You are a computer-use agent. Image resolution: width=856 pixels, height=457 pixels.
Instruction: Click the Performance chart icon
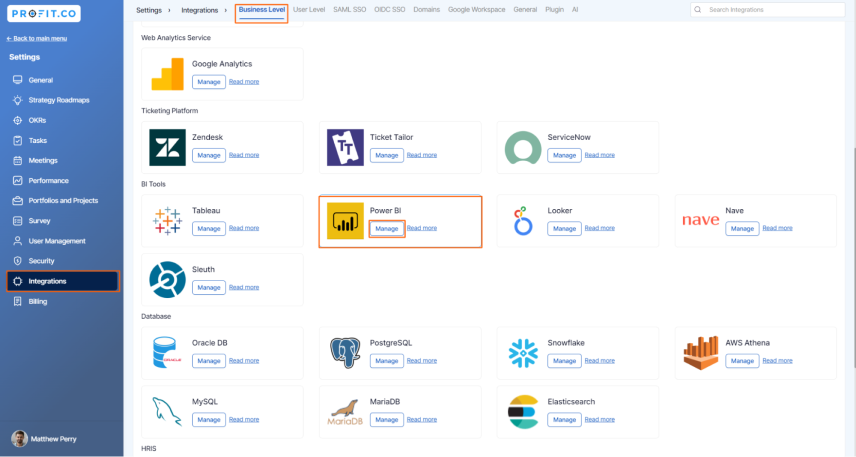coord(17,180)
